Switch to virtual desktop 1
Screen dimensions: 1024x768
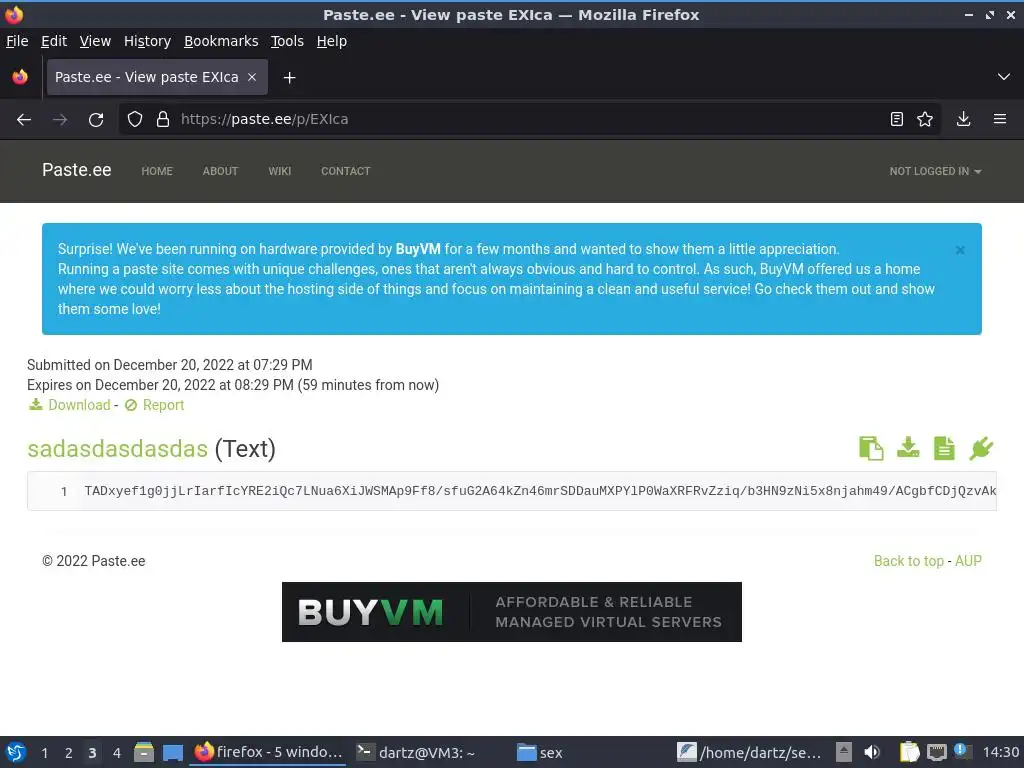[x=44, y=753]
